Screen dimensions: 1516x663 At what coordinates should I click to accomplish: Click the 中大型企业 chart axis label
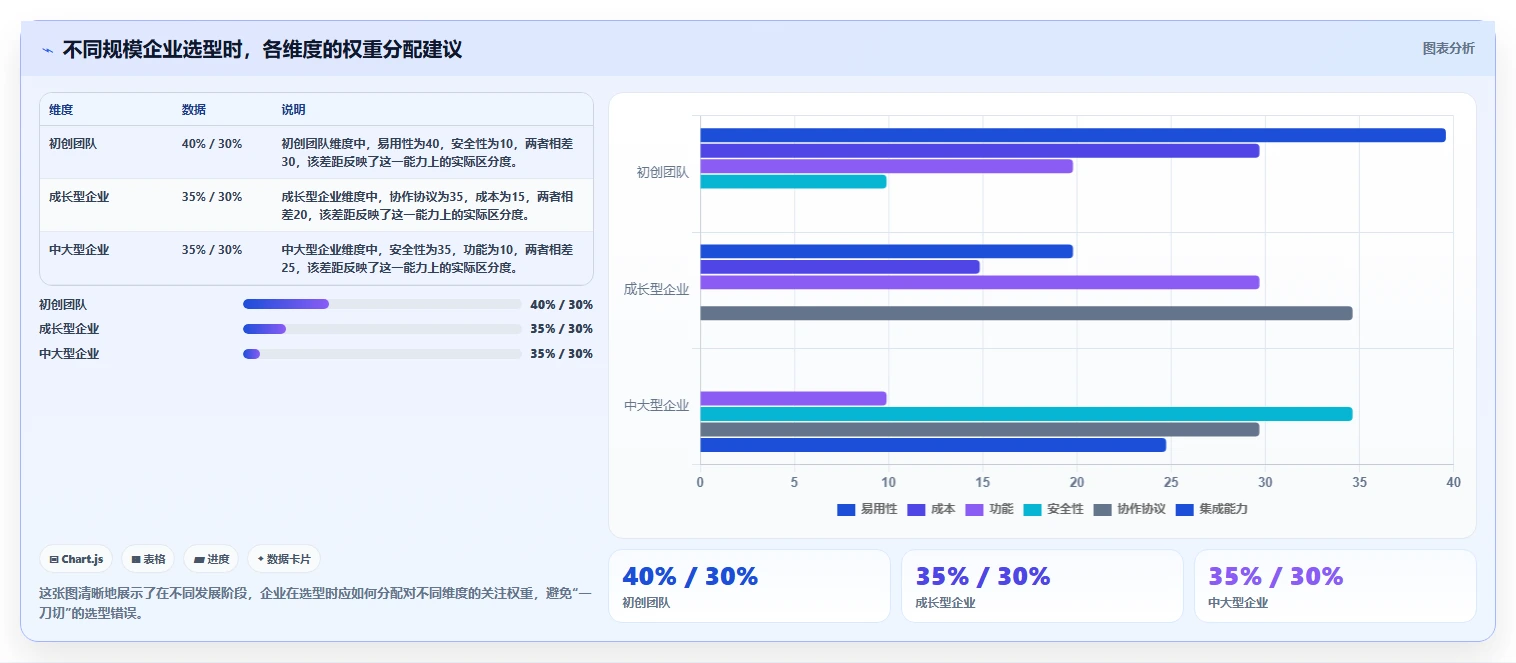[x=657, y=405]
